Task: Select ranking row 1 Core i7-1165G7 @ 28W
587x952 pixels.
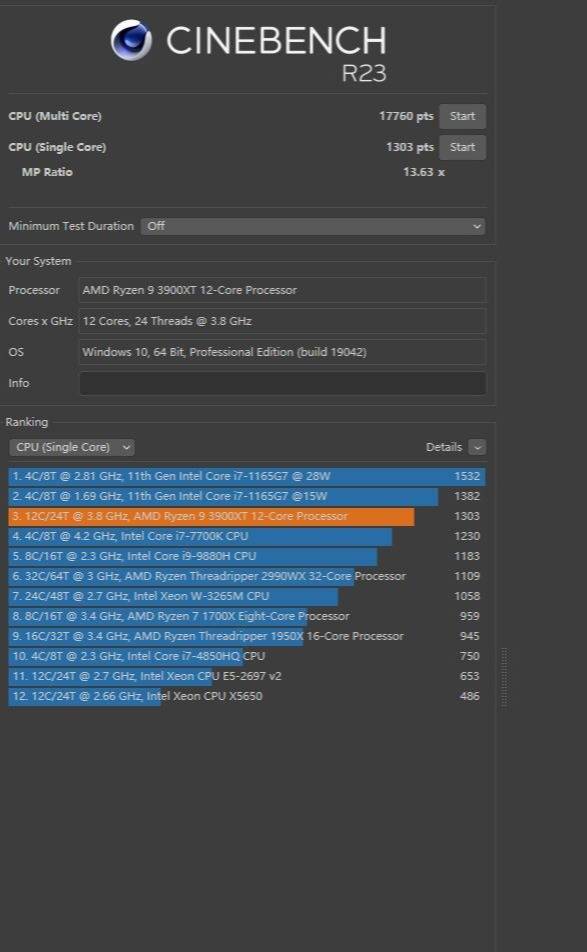Action: coord(247,476)
